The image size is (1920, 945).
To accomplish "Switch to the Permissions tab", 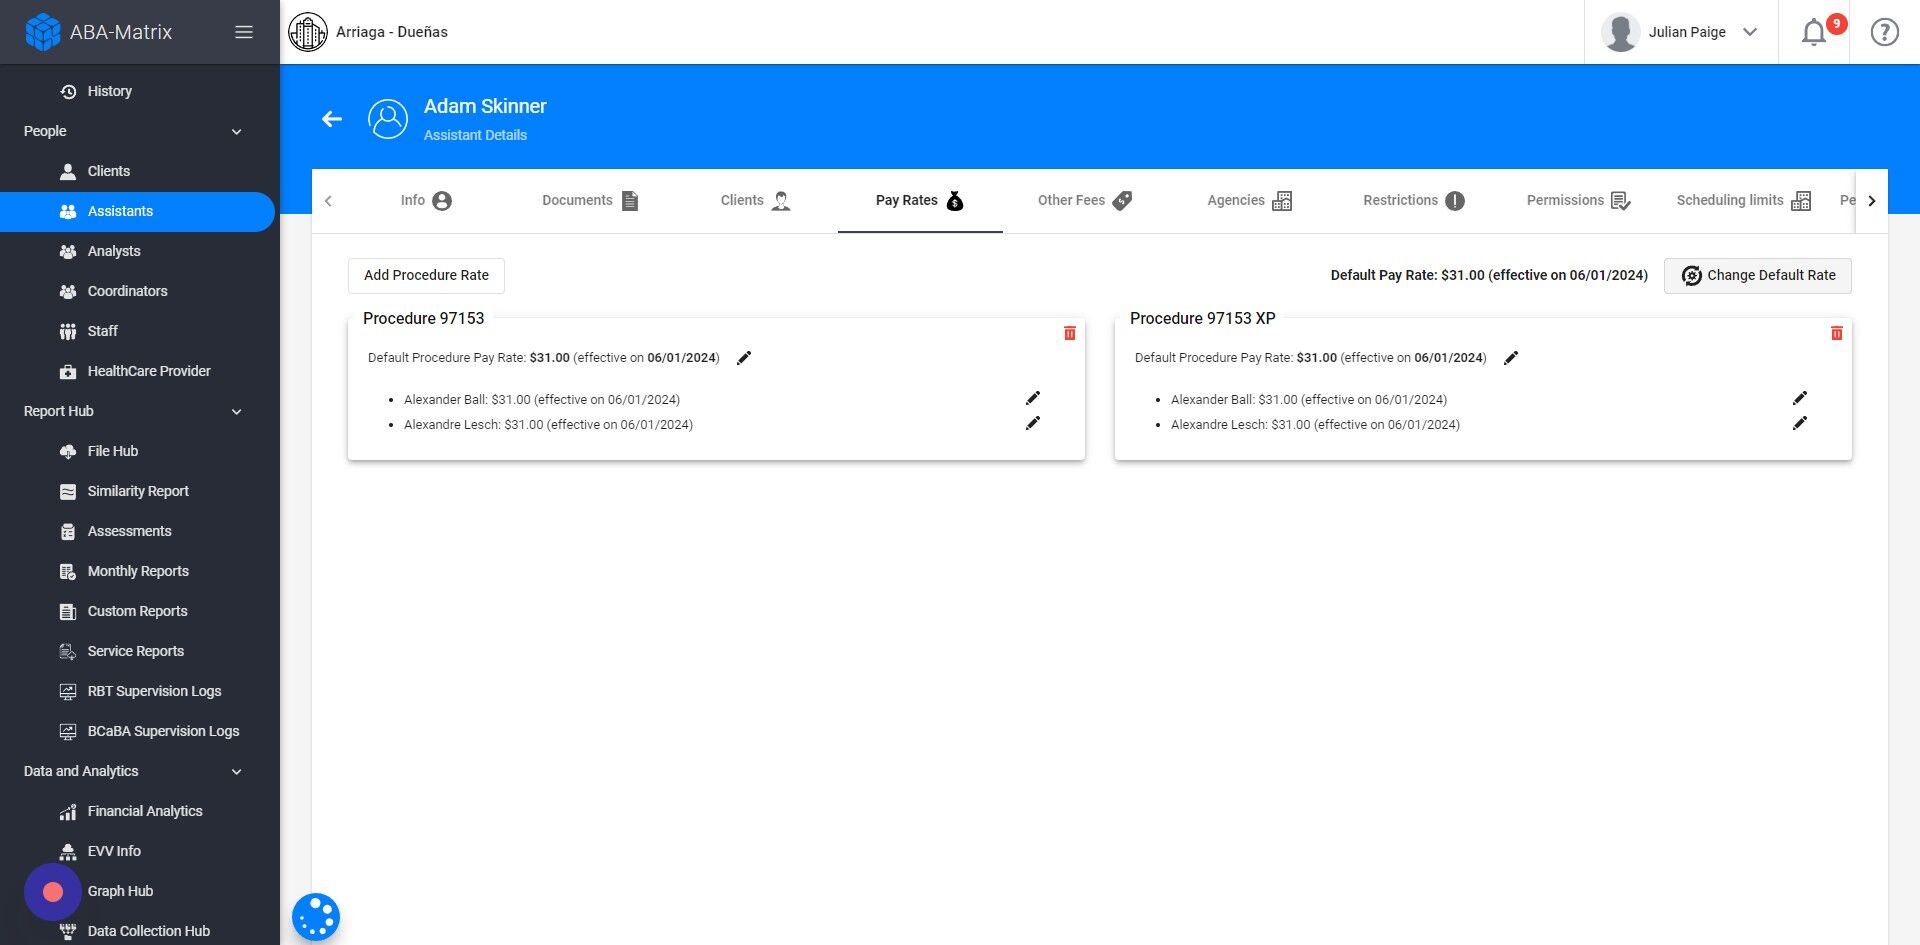I will pos(1578,200).
